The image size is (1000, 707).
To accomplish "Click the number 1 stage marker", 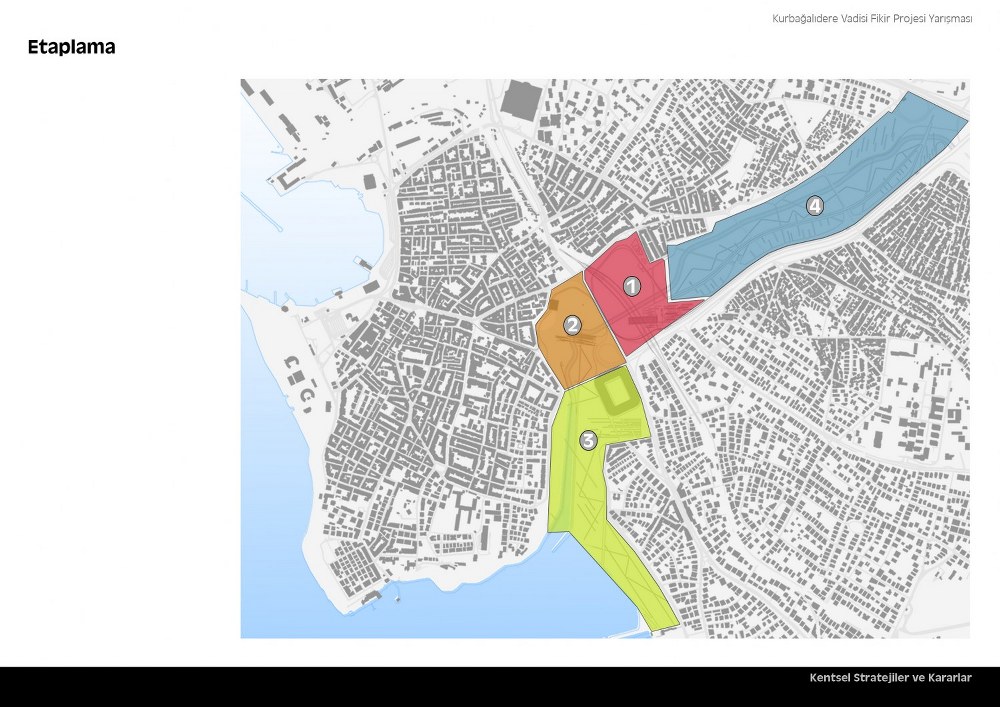I will tap(632, 286).
